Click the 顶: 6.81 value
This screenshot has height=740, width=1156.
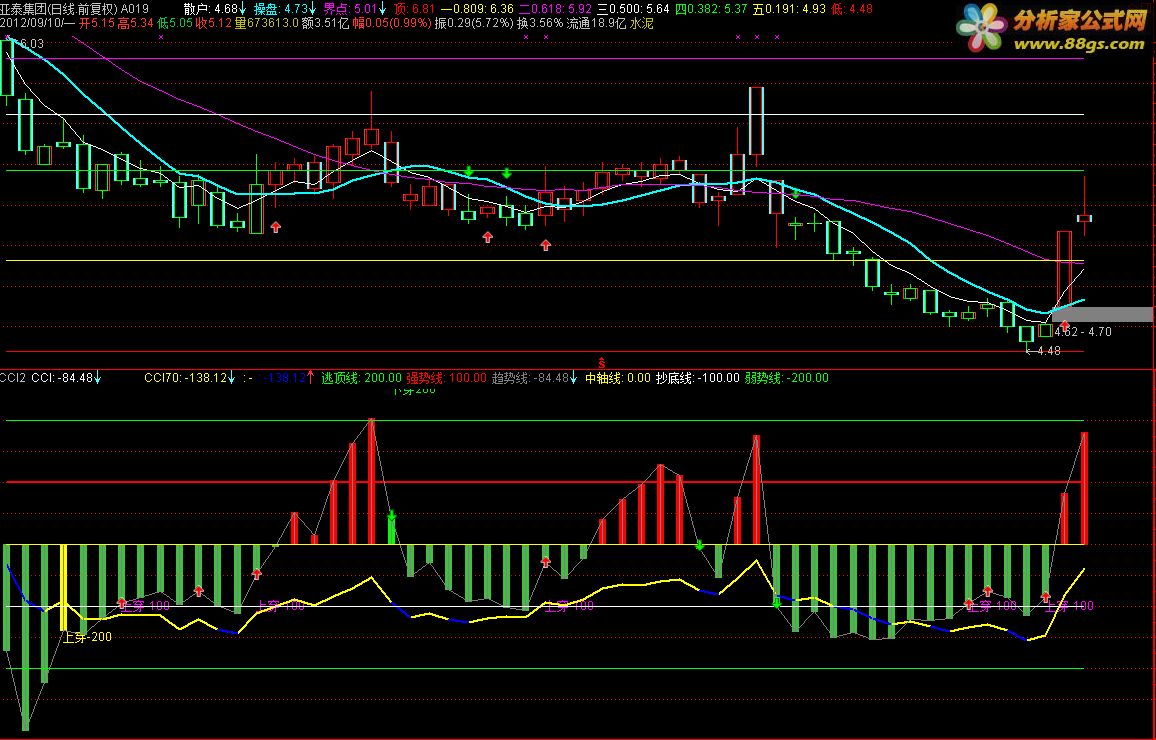[x=414, y=9]
